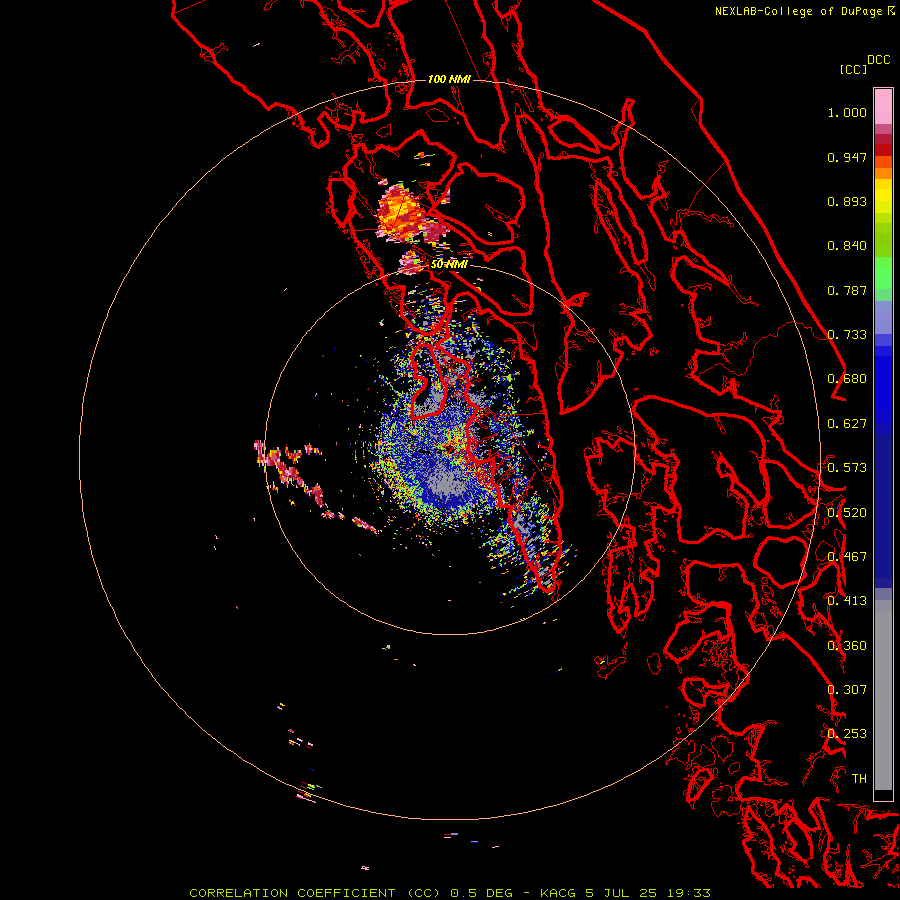Select the 0.840 scale value
Image resolution: width=900 pixels, height=900 pixels.
click(x=847, y=246)
